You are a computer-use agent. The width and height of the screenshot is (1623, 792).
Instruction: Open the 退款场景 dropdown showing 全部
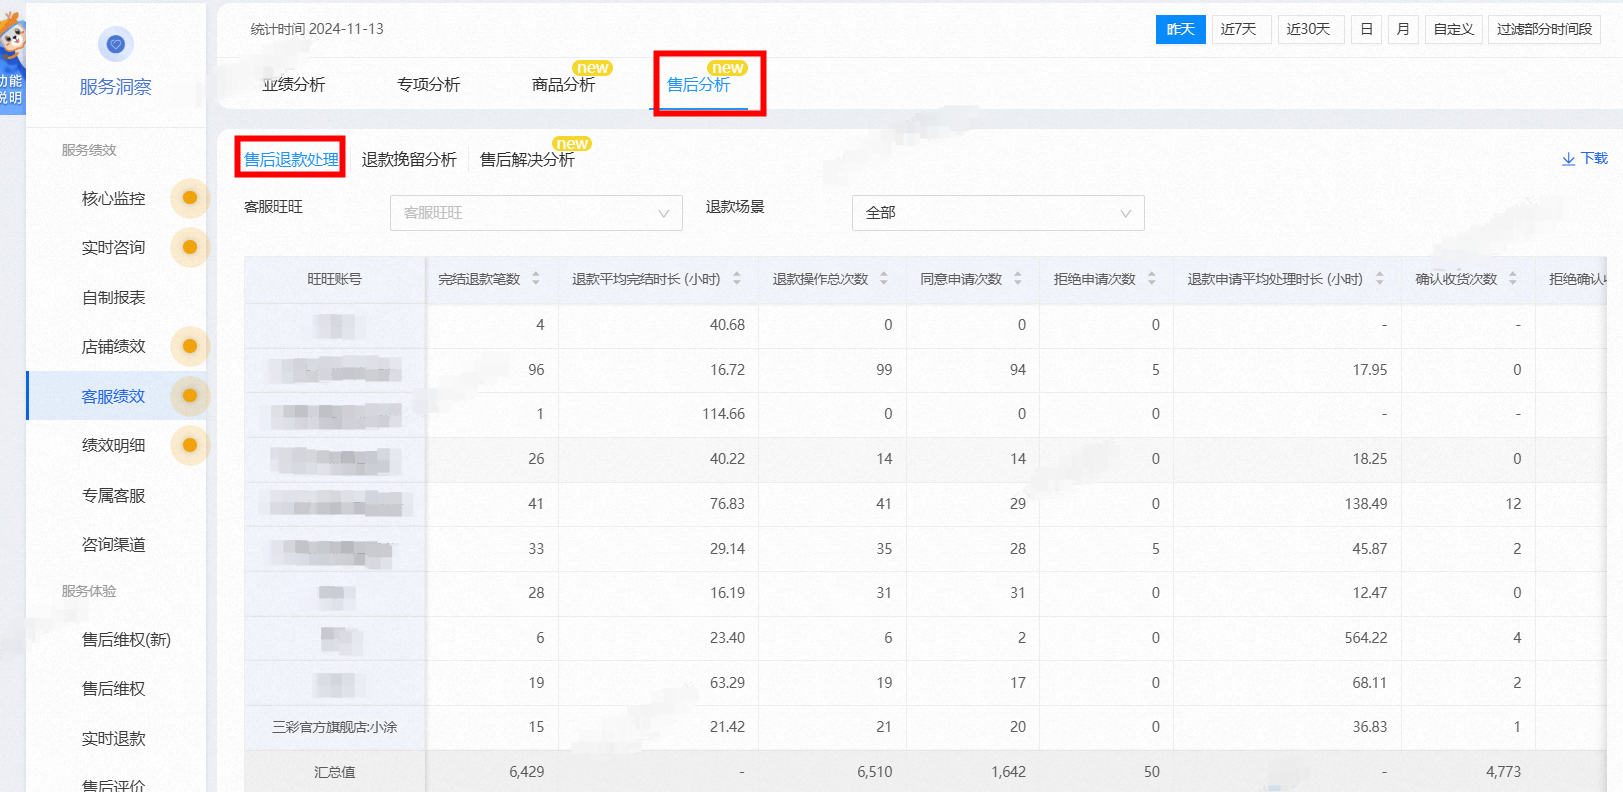[998, 213]
